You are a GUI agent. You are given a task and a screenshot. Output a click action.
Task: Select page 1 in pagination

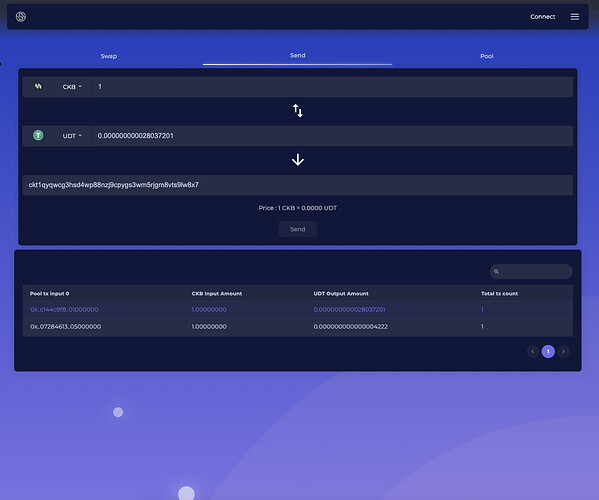pos(548,351)
